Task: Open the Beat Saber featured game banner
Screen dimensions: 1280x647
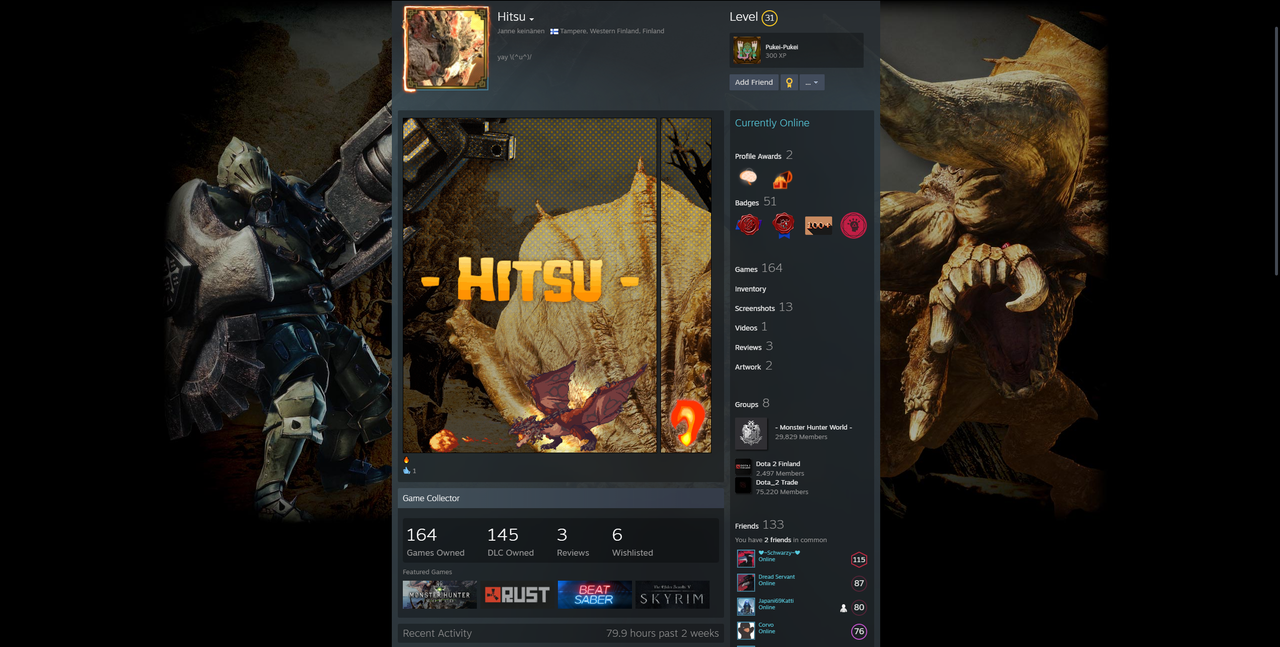Action: tap(595, 595)
